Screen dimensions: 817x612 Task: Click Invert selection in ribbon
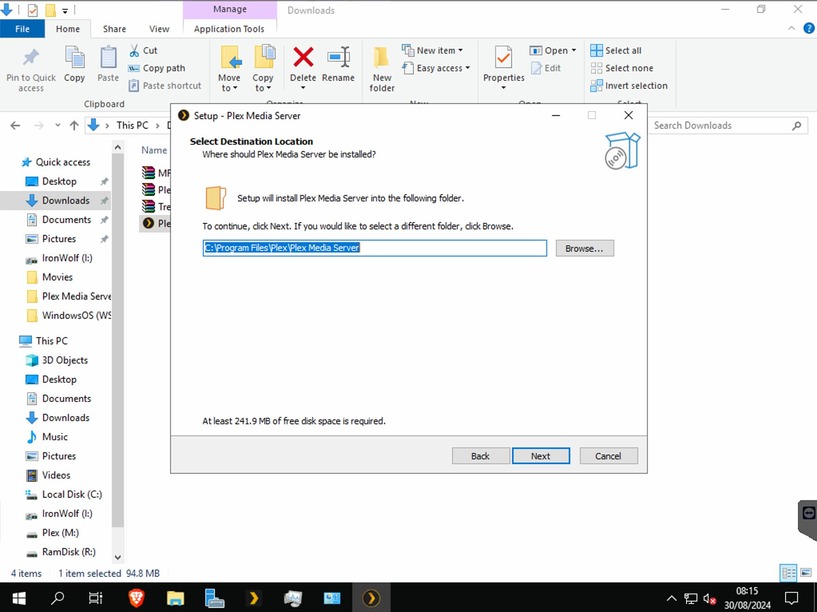click(629, 85)
